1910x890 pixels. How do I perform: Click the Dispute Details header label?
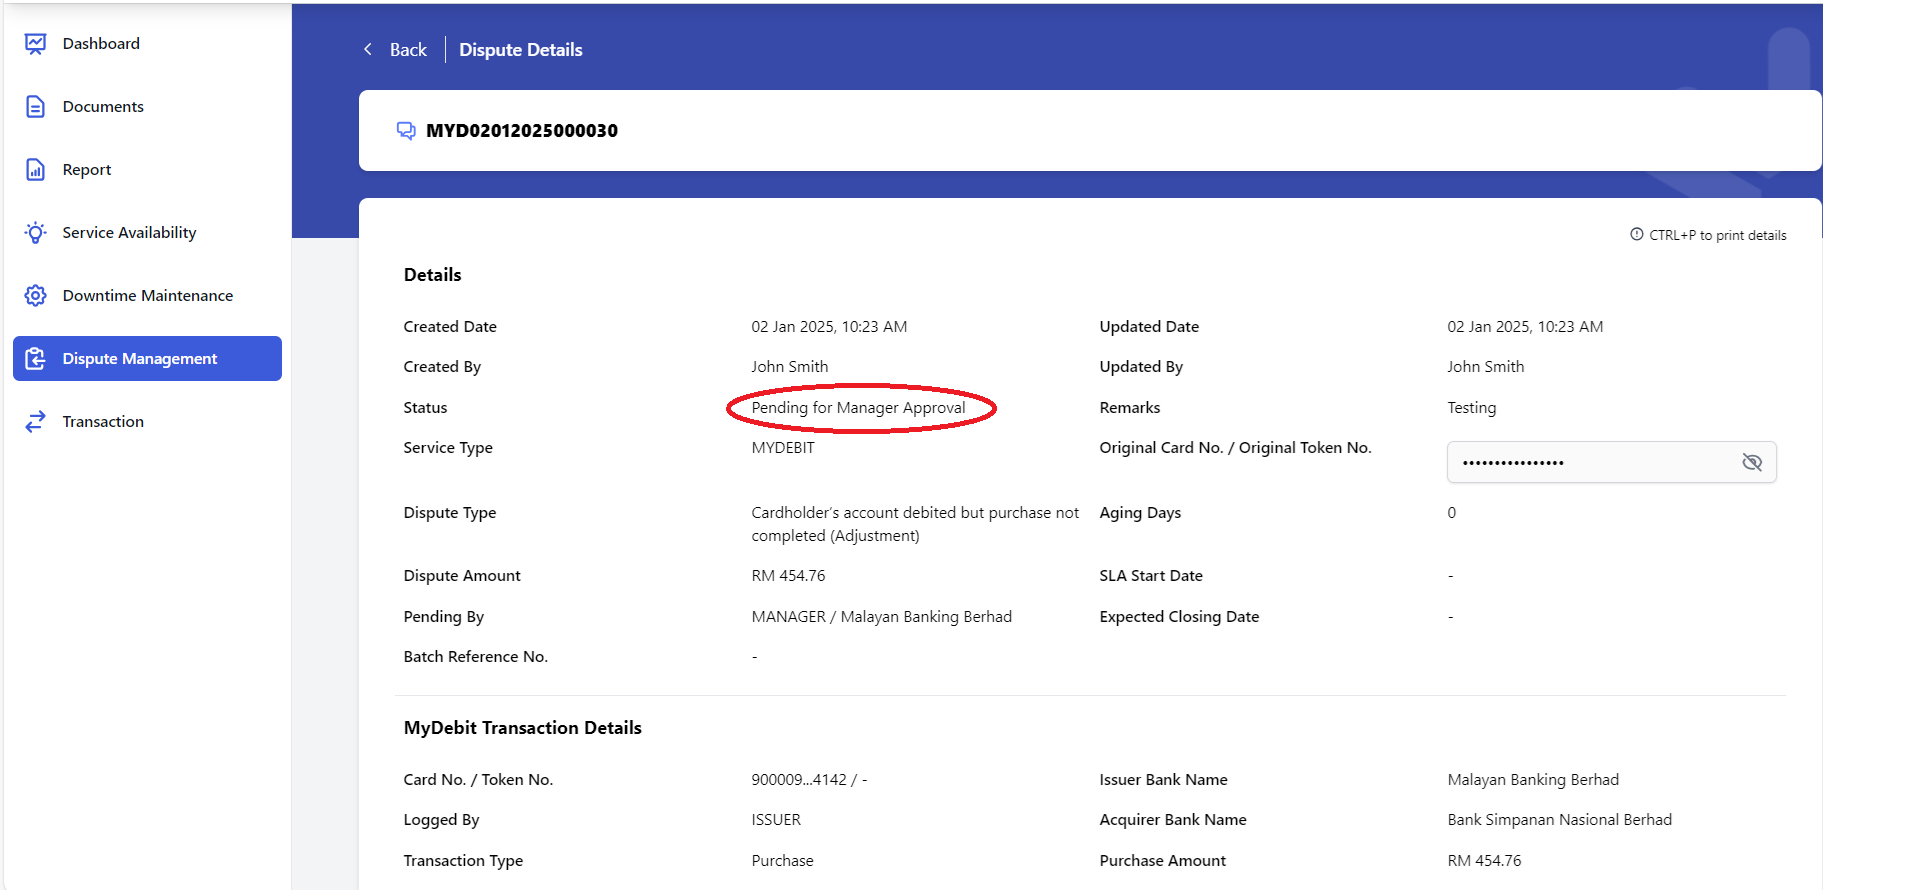[x=521, y=50]
